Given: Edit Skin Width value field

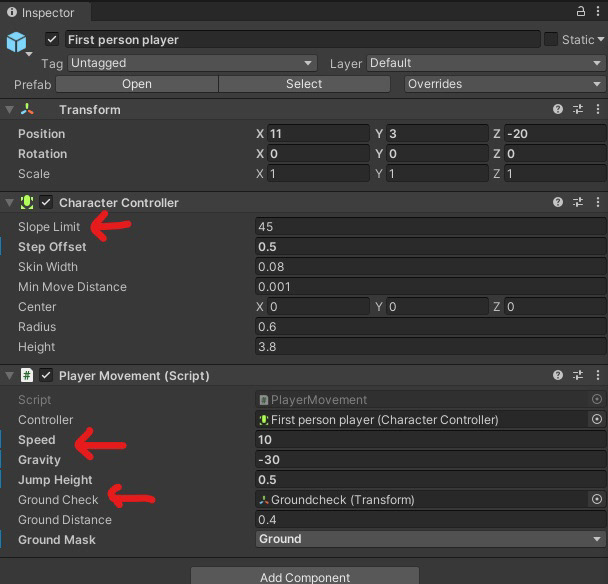Looking at the screenshot, I should [430, 267].
